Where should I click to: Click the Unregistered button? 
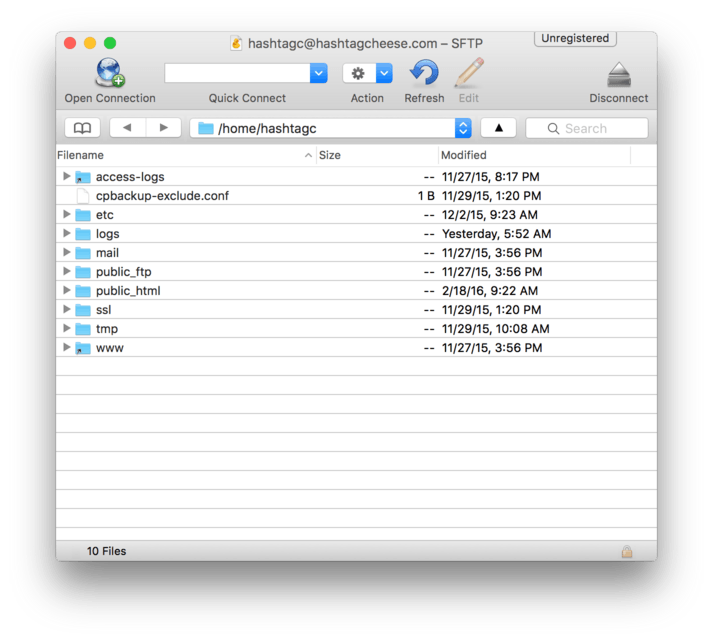(x=575, y=39)
